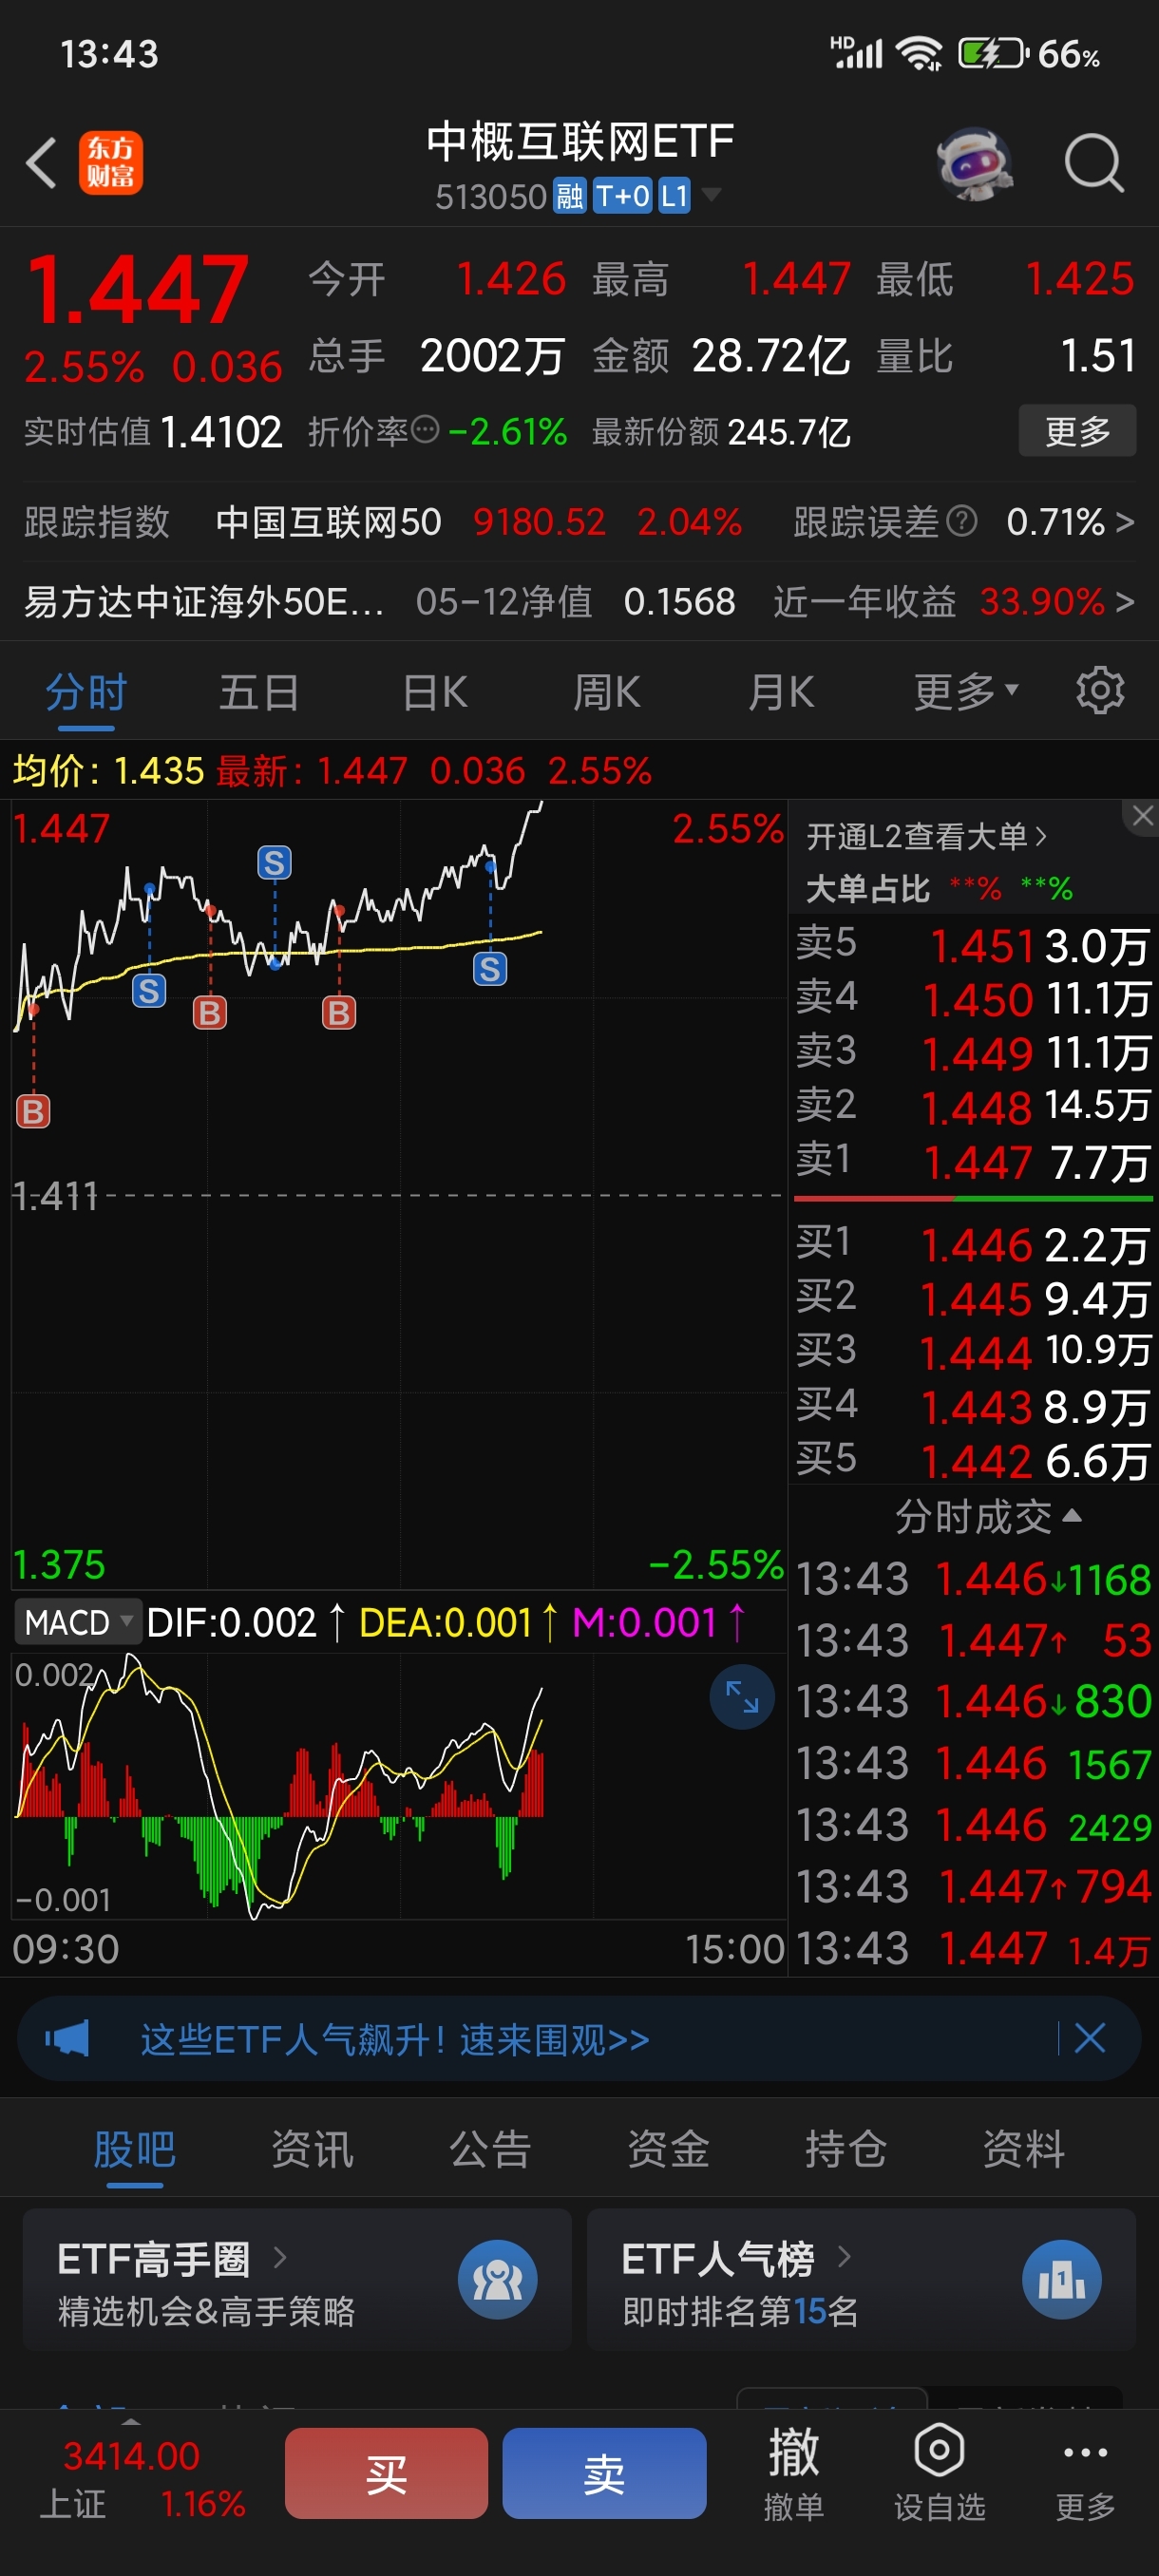Close the L2 big-order panel
This screenshot has height=2576, width=1159.
pyautogui.click(x=1142, y=816)
